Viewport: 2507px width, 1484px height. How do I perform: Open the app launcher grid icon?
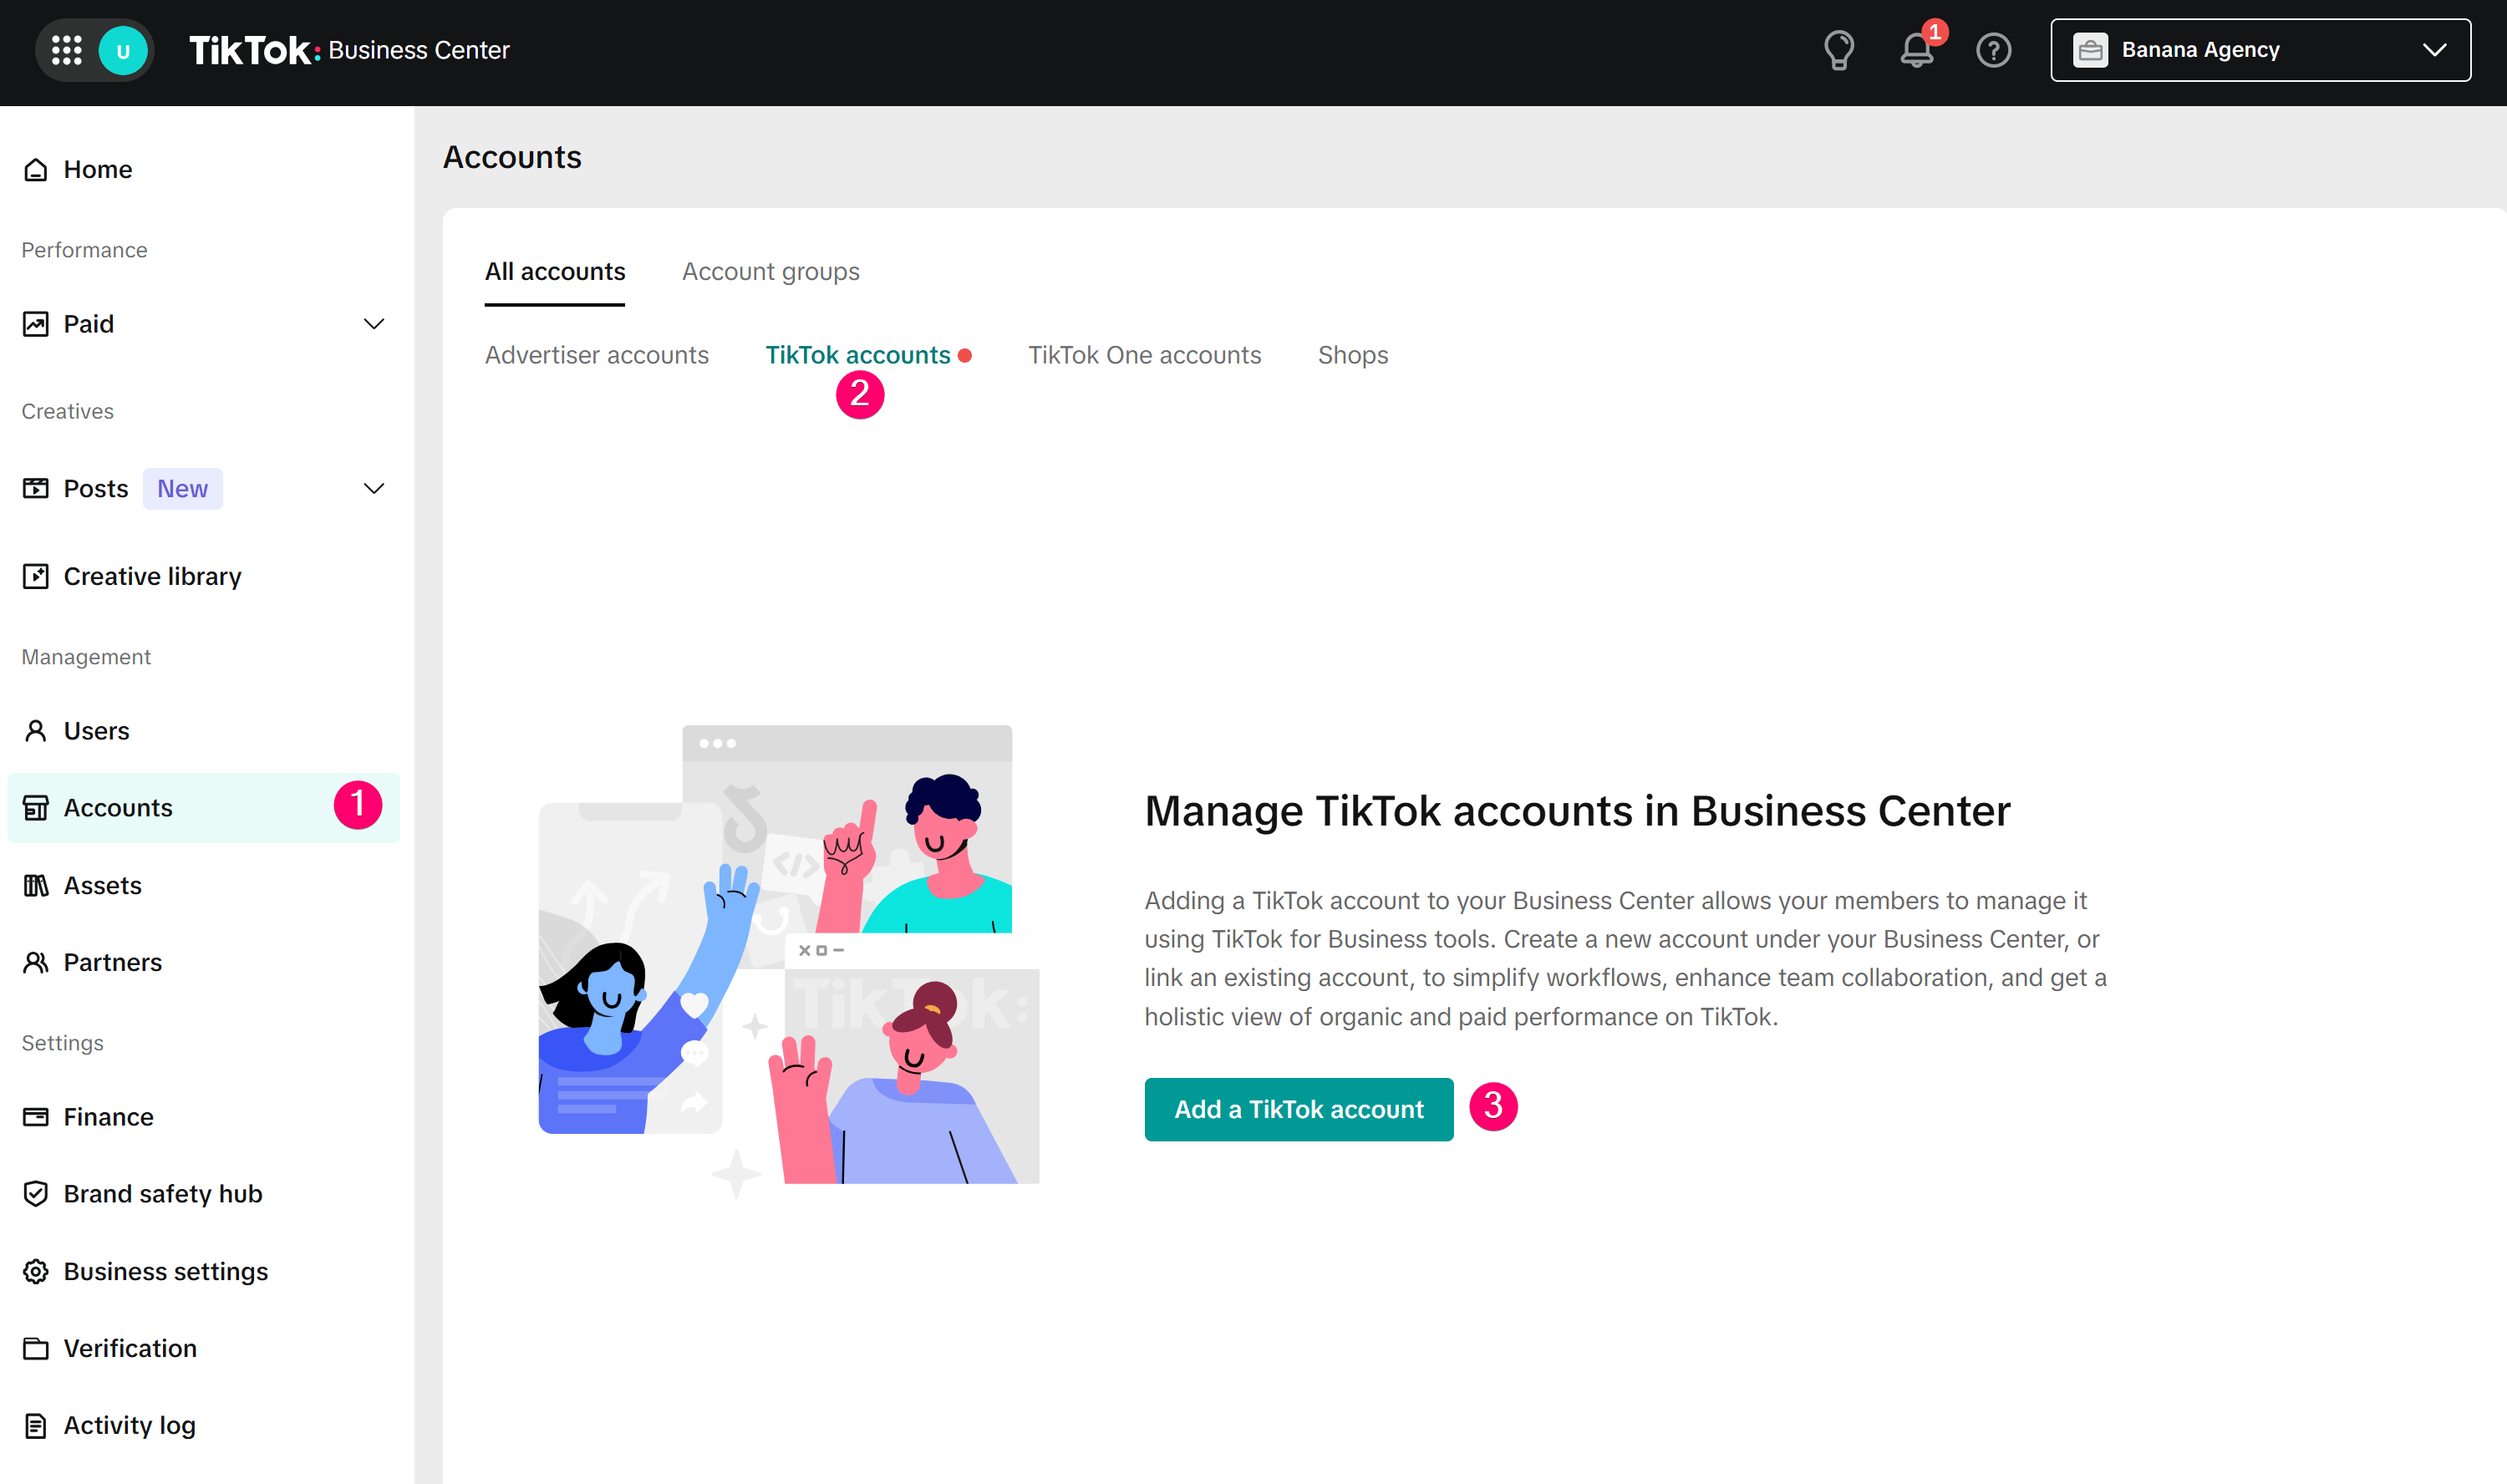coord(66,50)
